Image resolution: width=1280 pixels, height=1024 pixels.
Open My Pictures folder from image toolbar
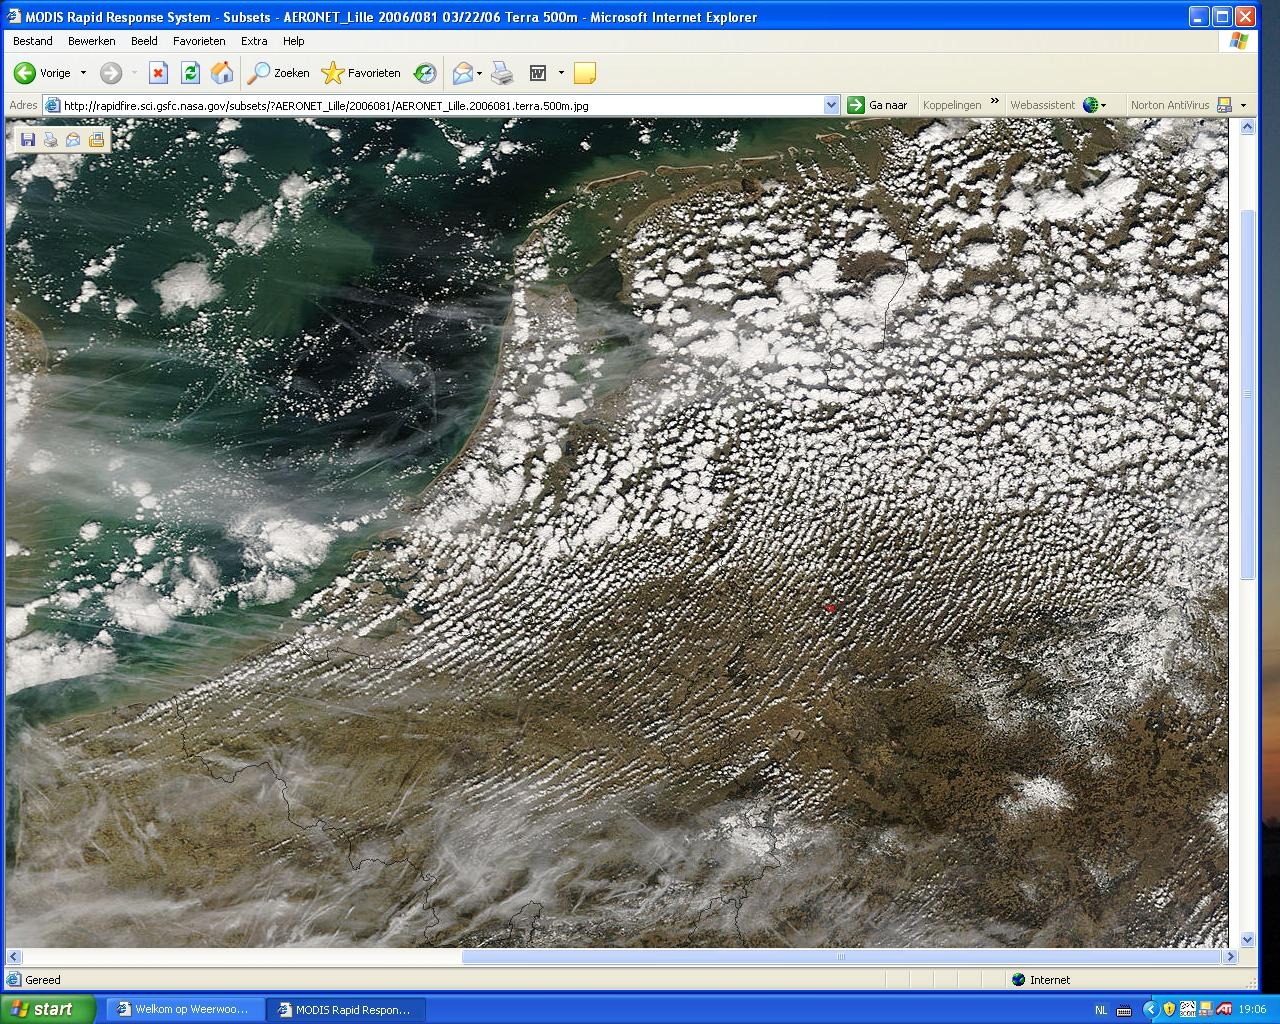96,140
